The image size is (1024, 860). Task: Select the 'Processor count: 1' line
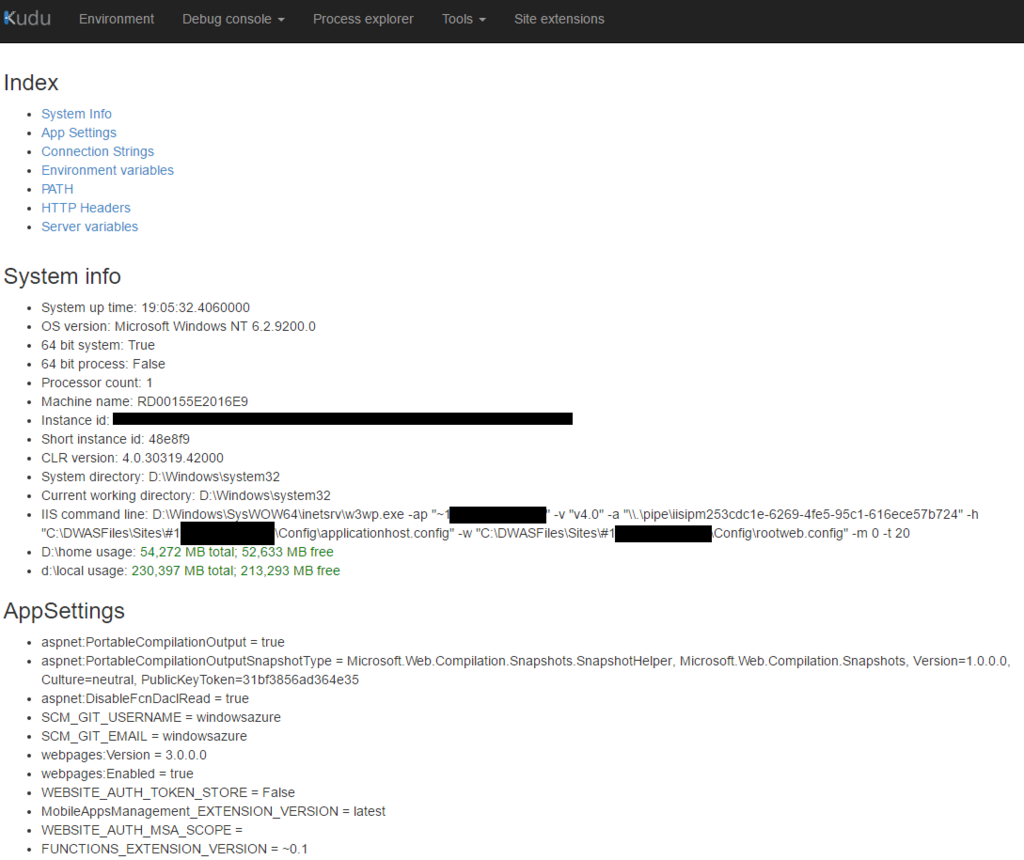[97, 383]
